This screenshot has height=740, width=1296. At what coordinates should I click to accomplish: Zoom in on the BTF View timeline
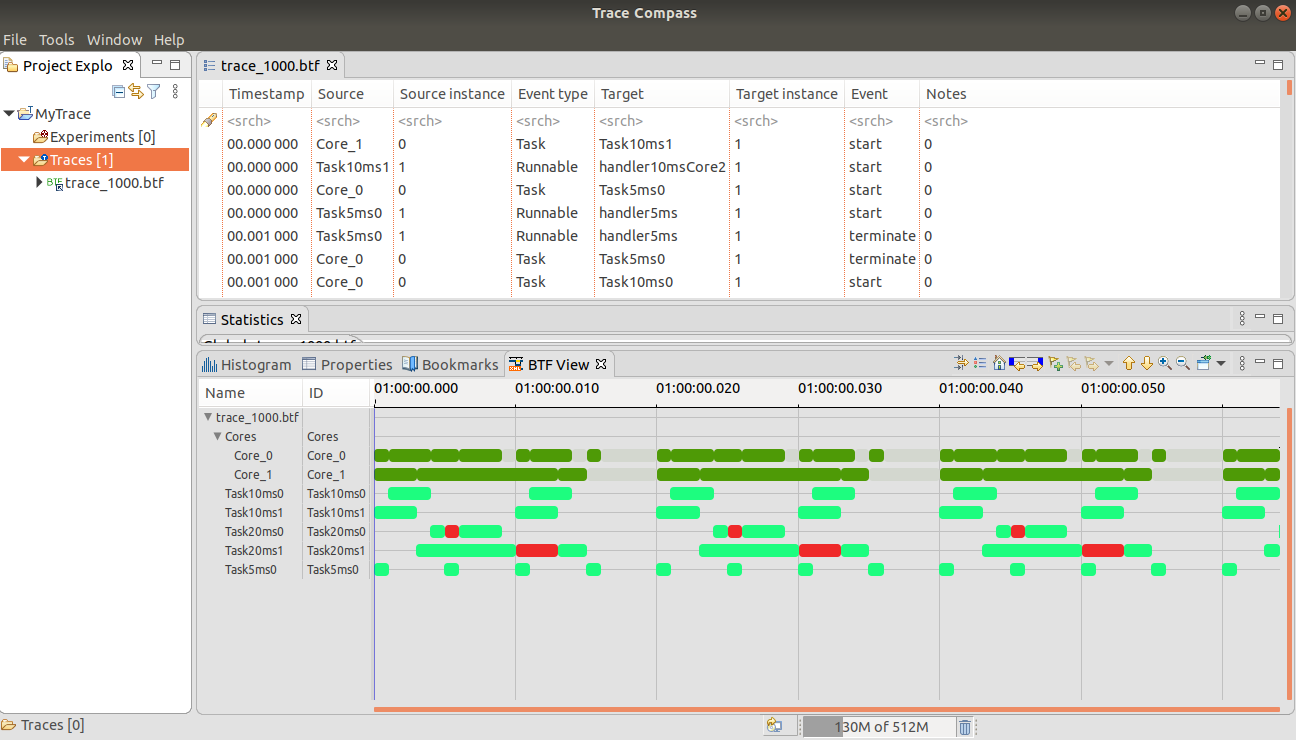(1165, 363)
